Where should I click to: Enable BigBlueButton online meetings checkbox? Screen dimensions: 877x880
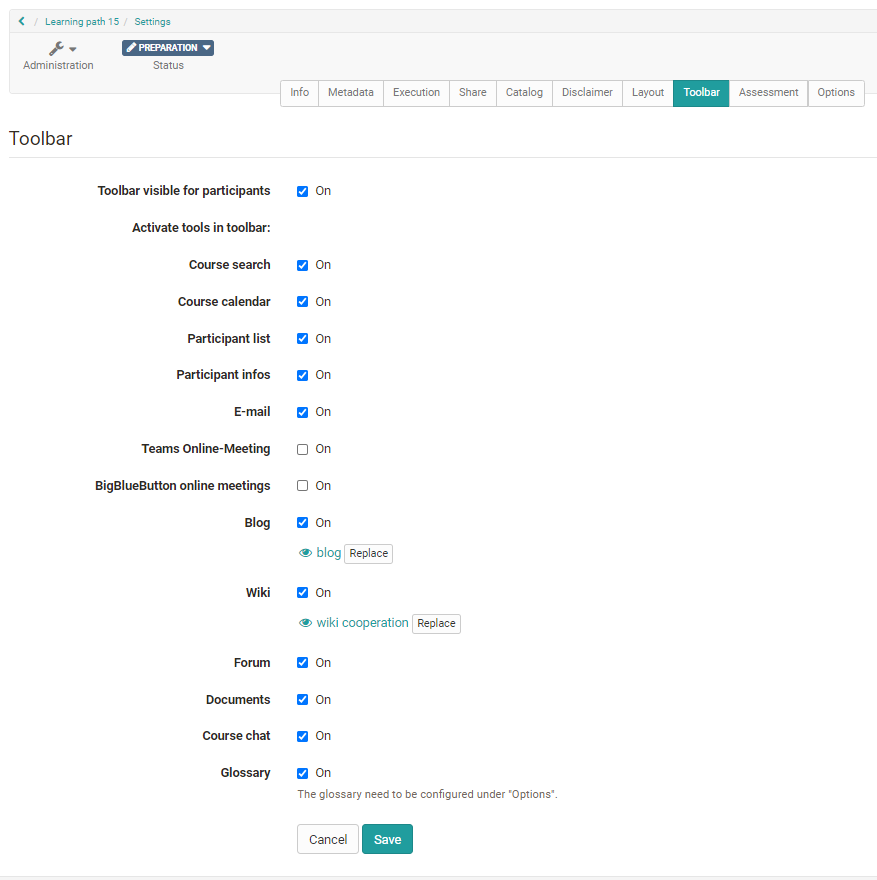(x=302, y=486)
